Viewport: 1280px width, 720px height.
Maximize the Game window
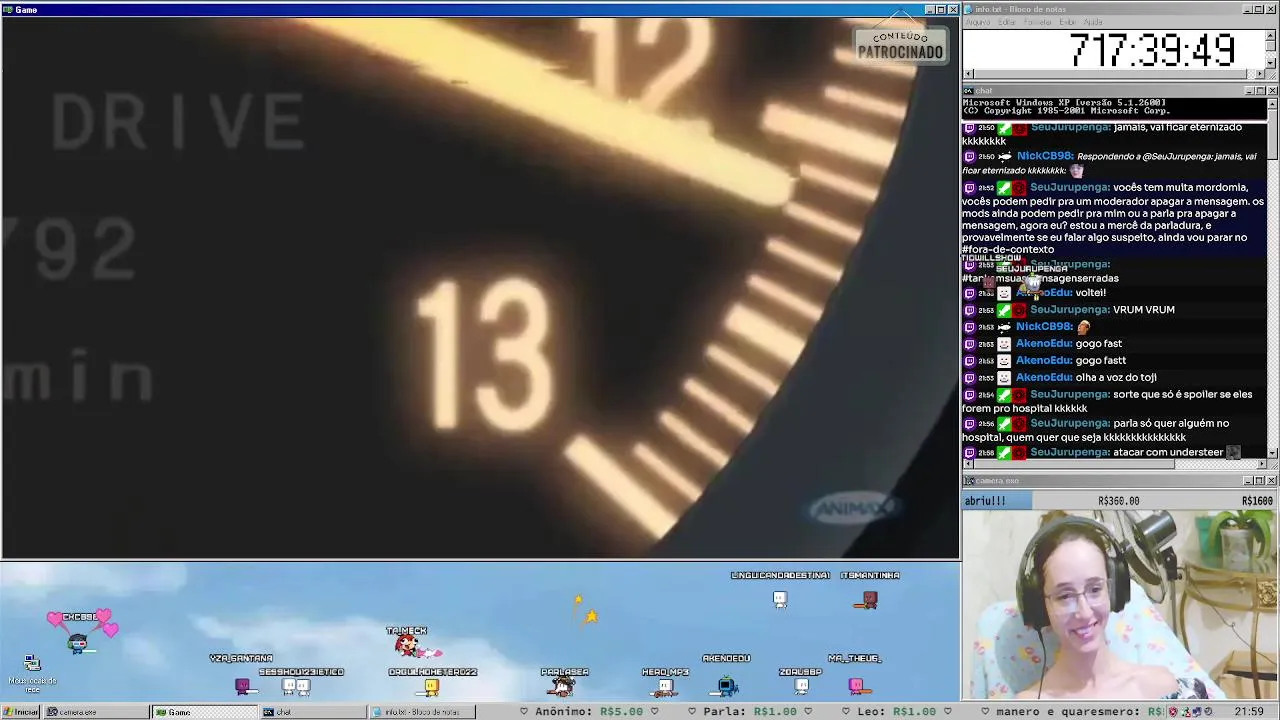pos(941,9)
